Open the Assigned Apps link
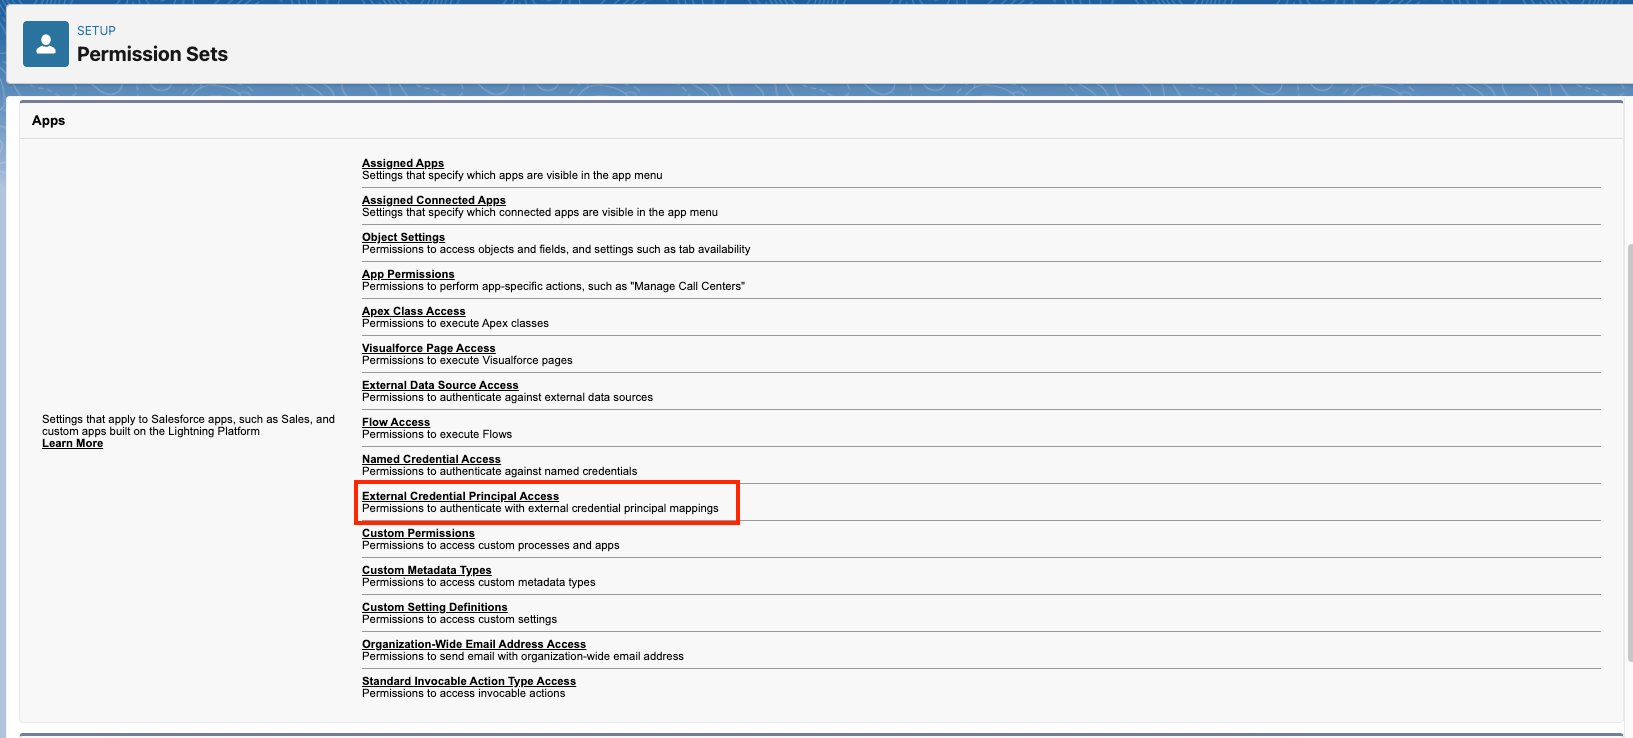 [403, 163]
